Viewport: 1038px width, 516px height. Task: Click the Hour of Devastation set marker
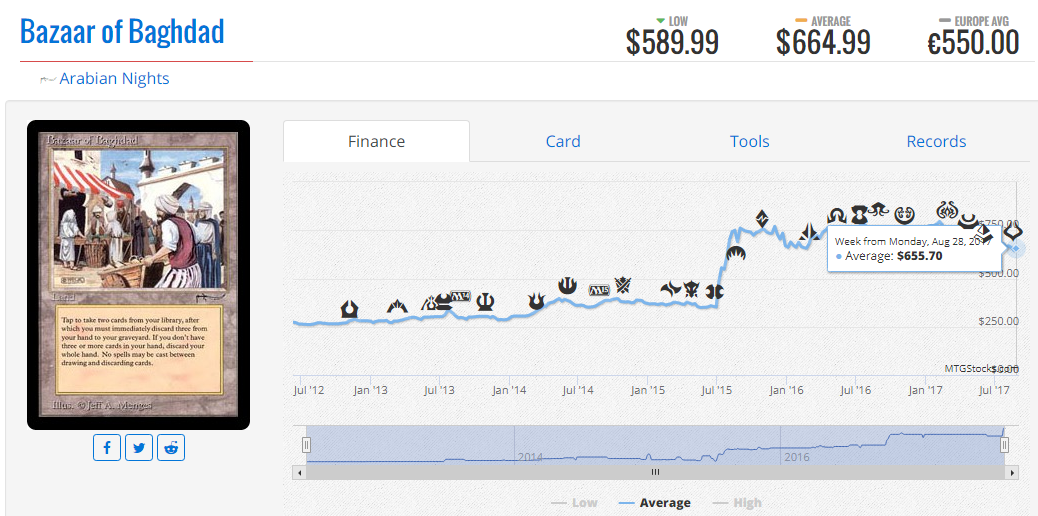pos(1014,232)
